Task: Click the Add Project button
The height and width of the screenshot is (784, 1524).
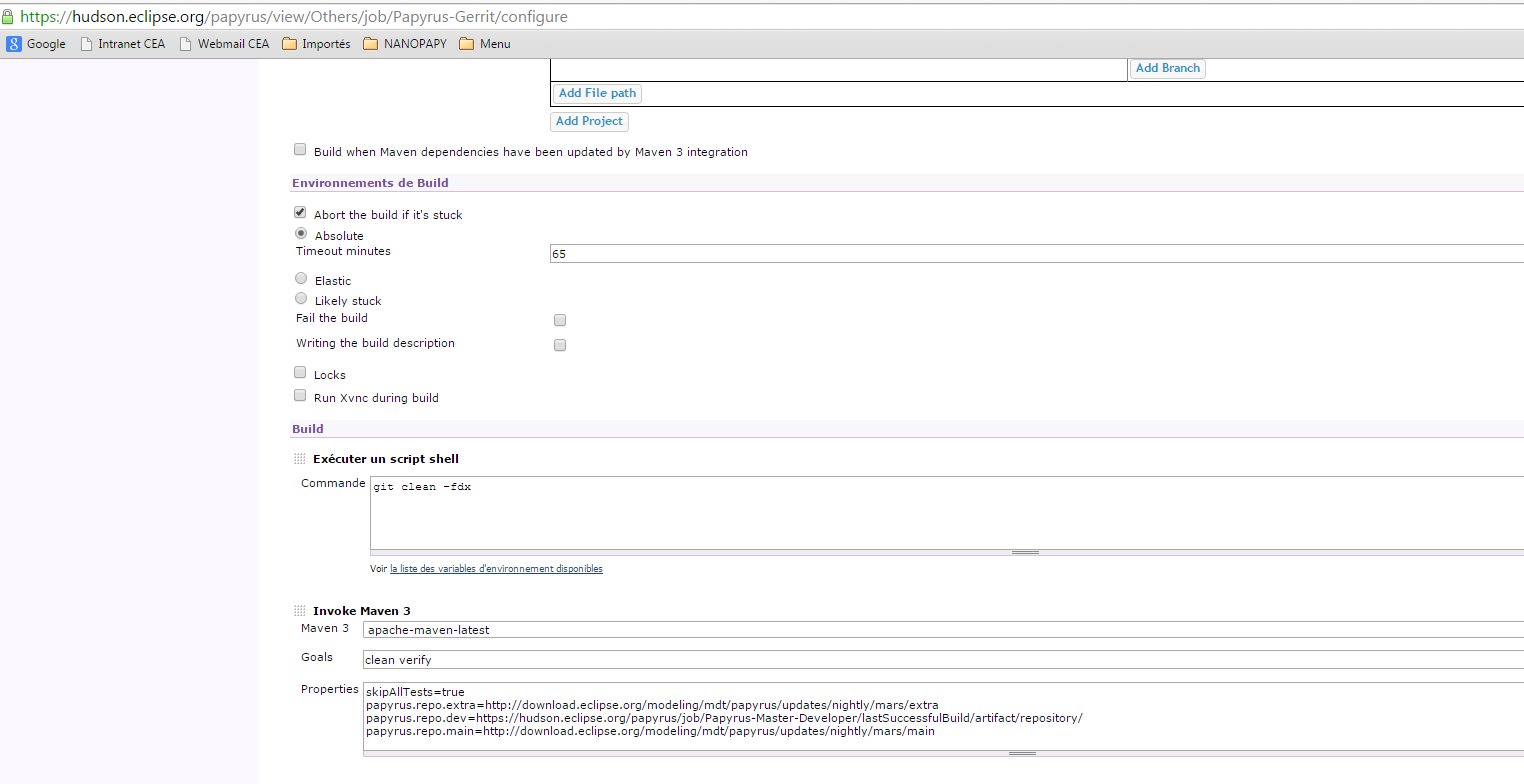Action: click(x=589, y=121)
